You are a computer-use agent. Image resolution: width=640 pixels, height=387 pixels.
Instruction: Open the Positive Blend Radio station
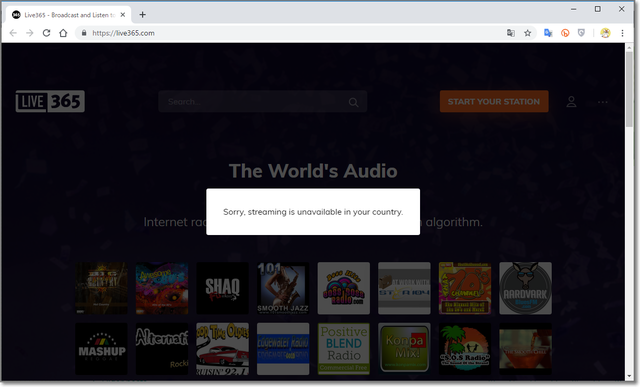tap(344, 349)
